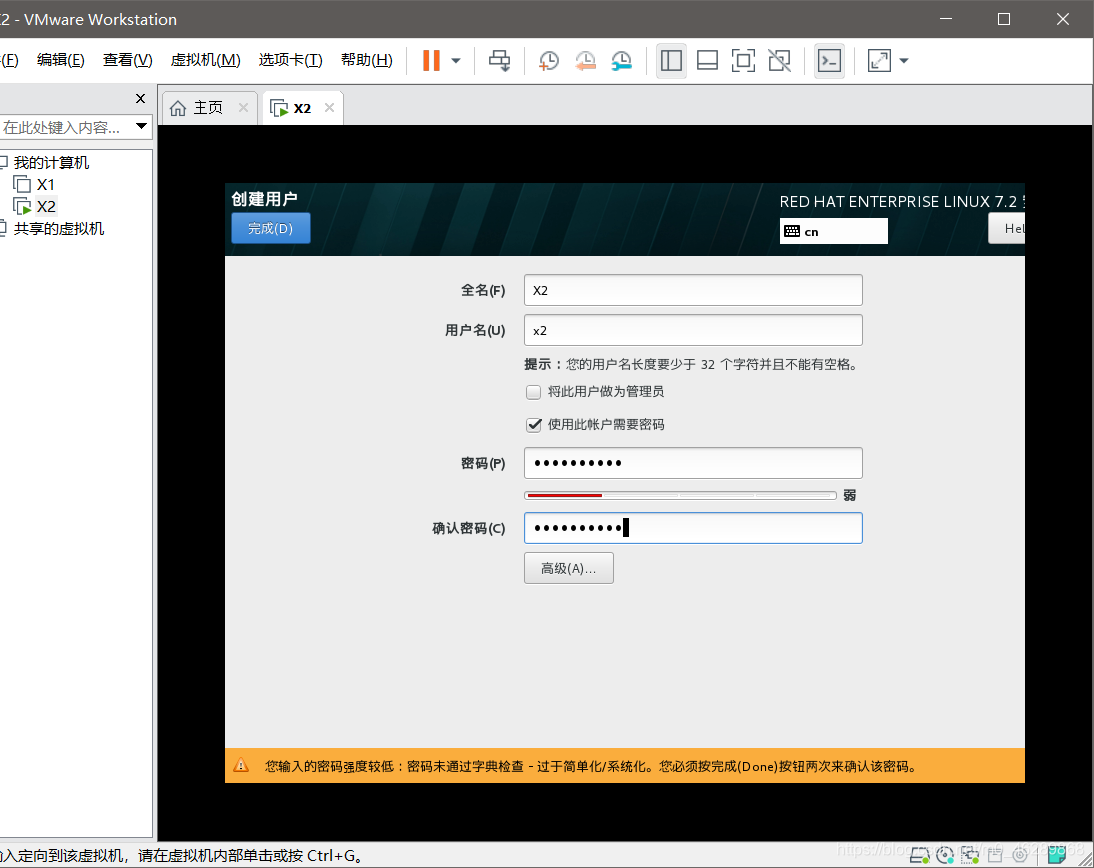Open the 帮助(H) menu
The height and width of the screenshot is (868, 1094).
(x=366, y=60)
